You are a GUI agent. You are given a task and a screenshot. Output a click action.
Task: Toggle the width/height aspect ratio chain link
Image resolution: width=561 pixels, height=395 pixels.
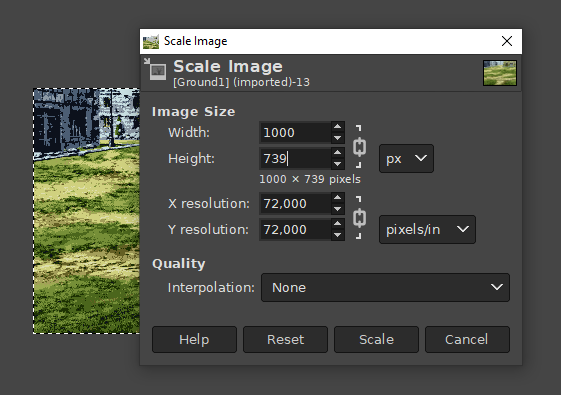pyautogui.click(x=359, y=146)
